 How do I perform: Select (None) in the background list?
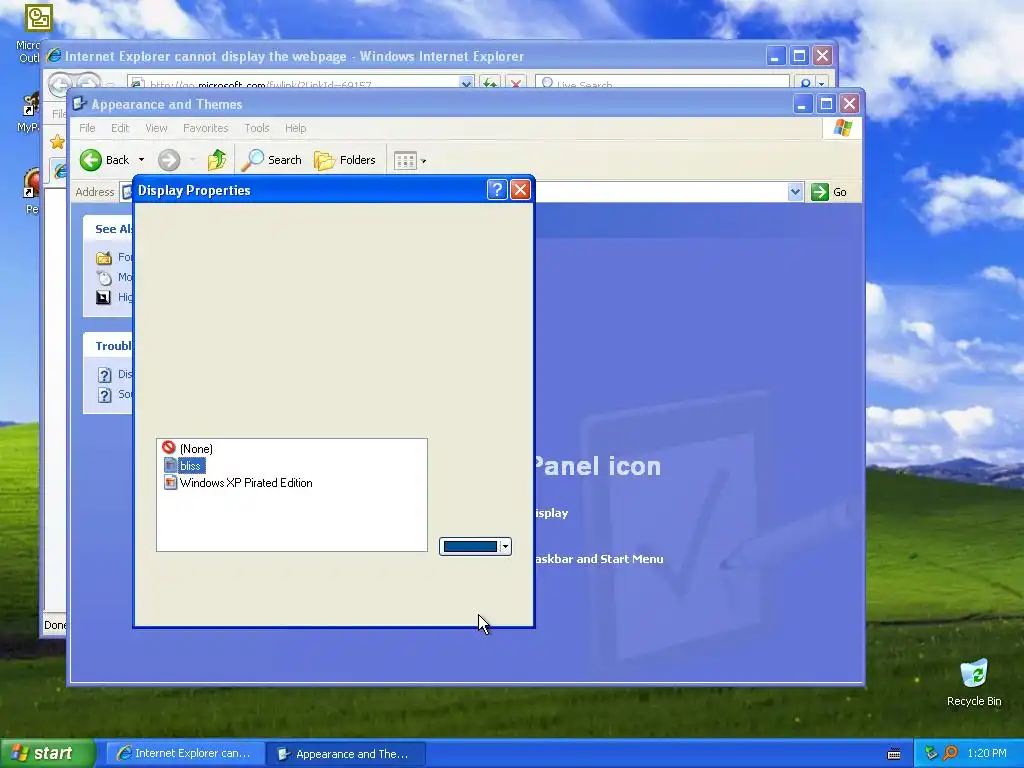[x=188, y=449]
